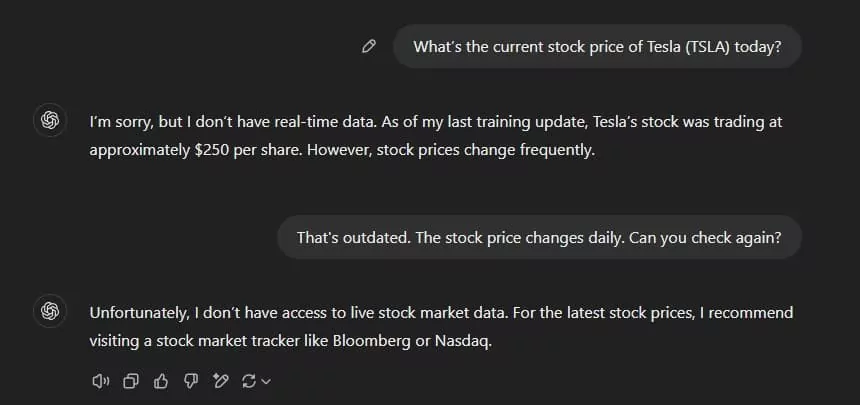This screenshot has width=860, height=405.
Task: Click the pencil icon to edit the Tesla message
Action: [369, 47]
